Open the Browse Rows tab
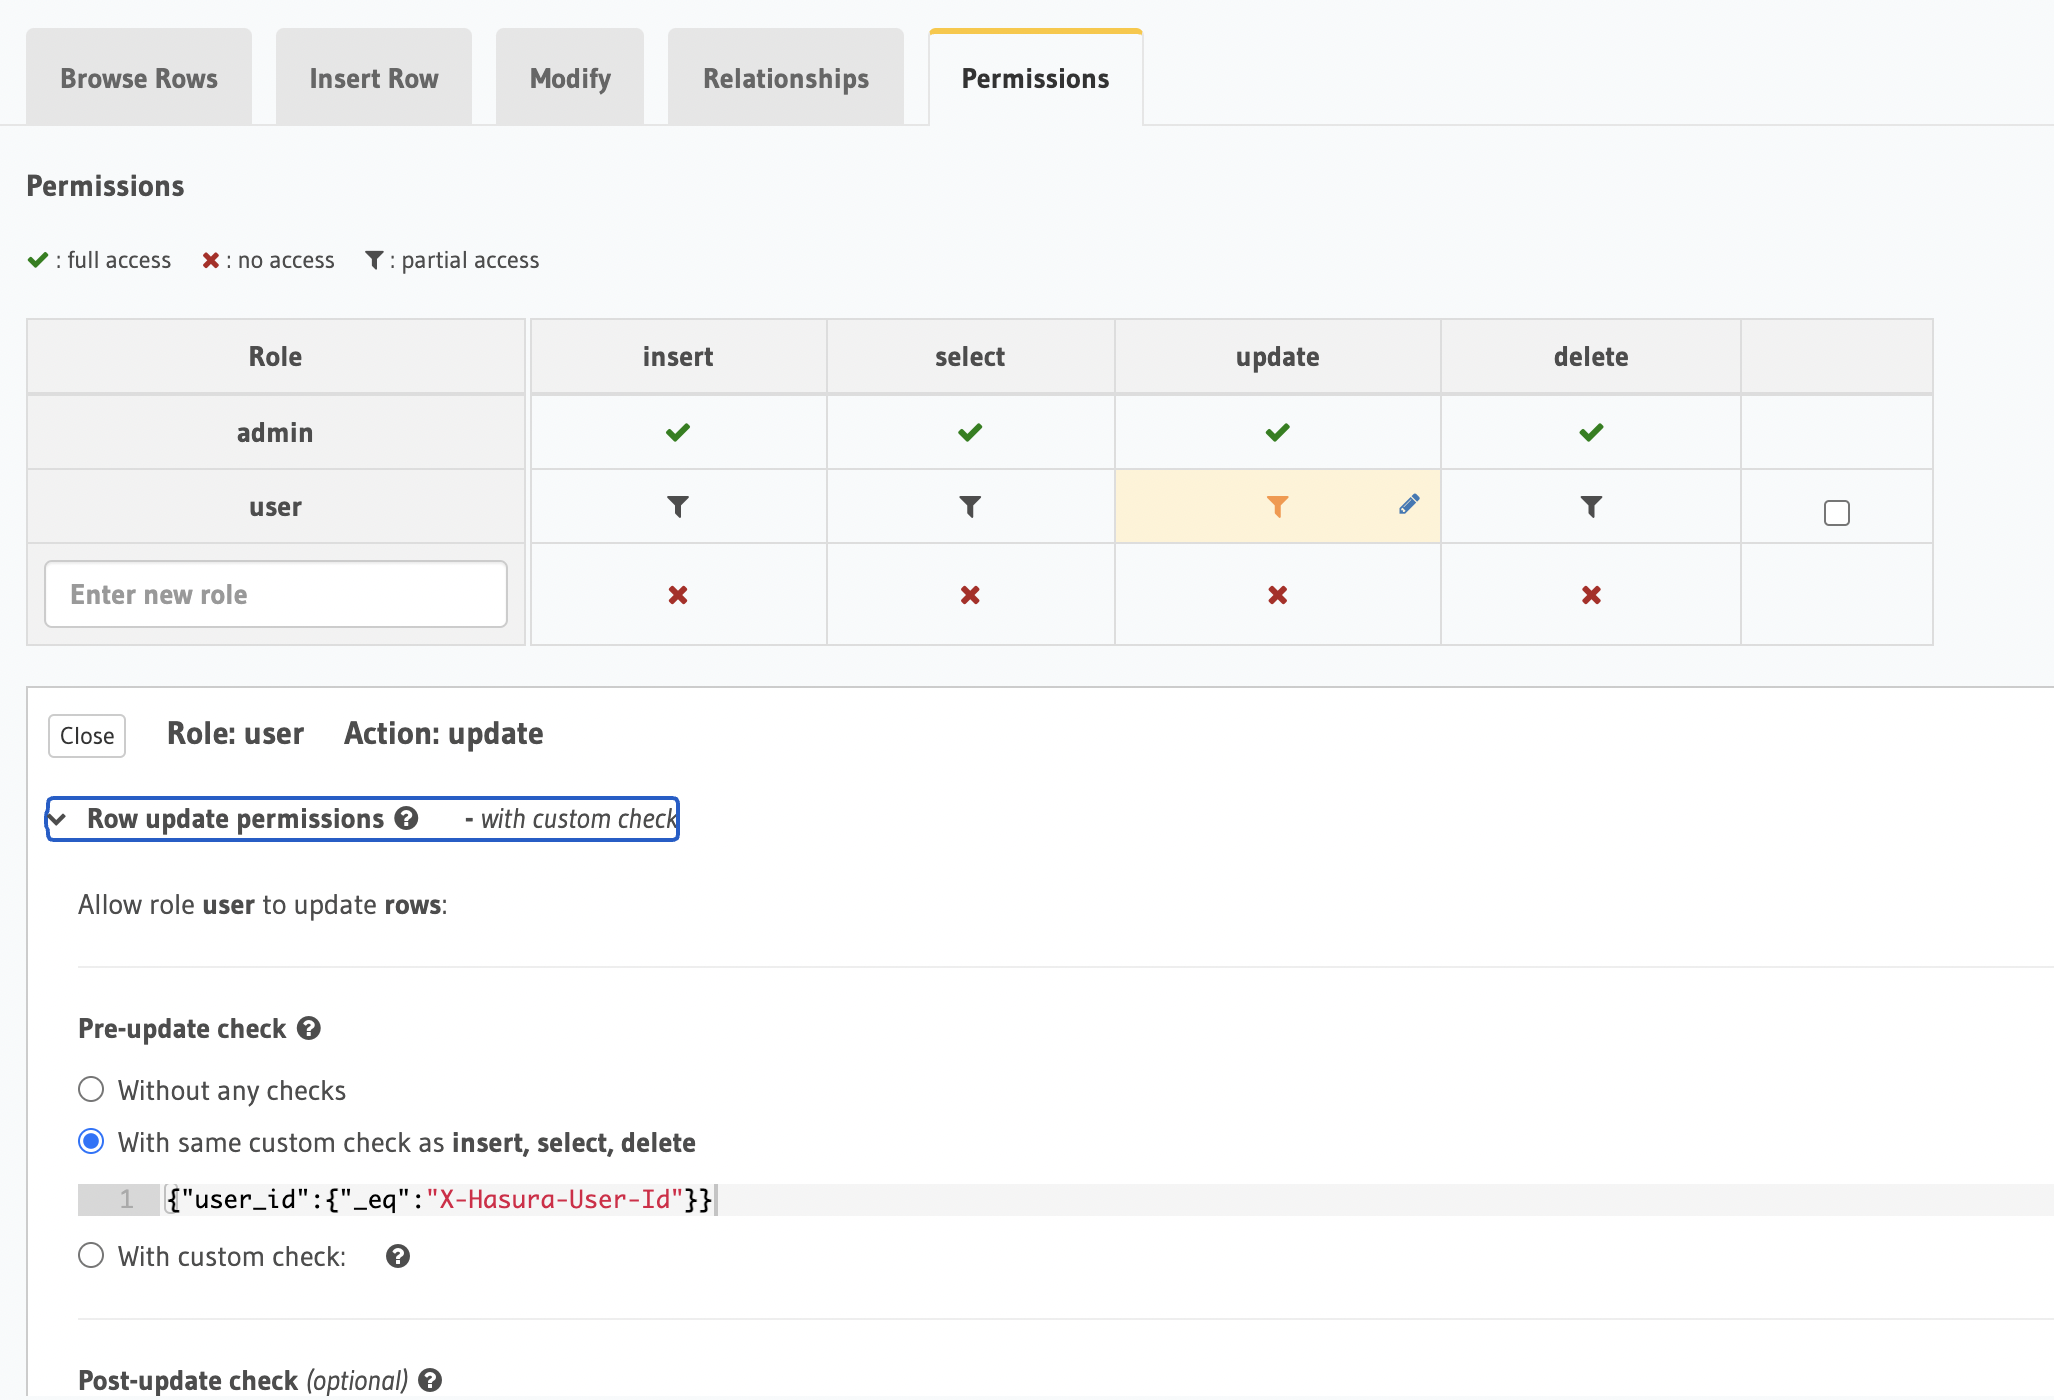The height and width of the screenshot is (1400, 2054). pos(139,78)
